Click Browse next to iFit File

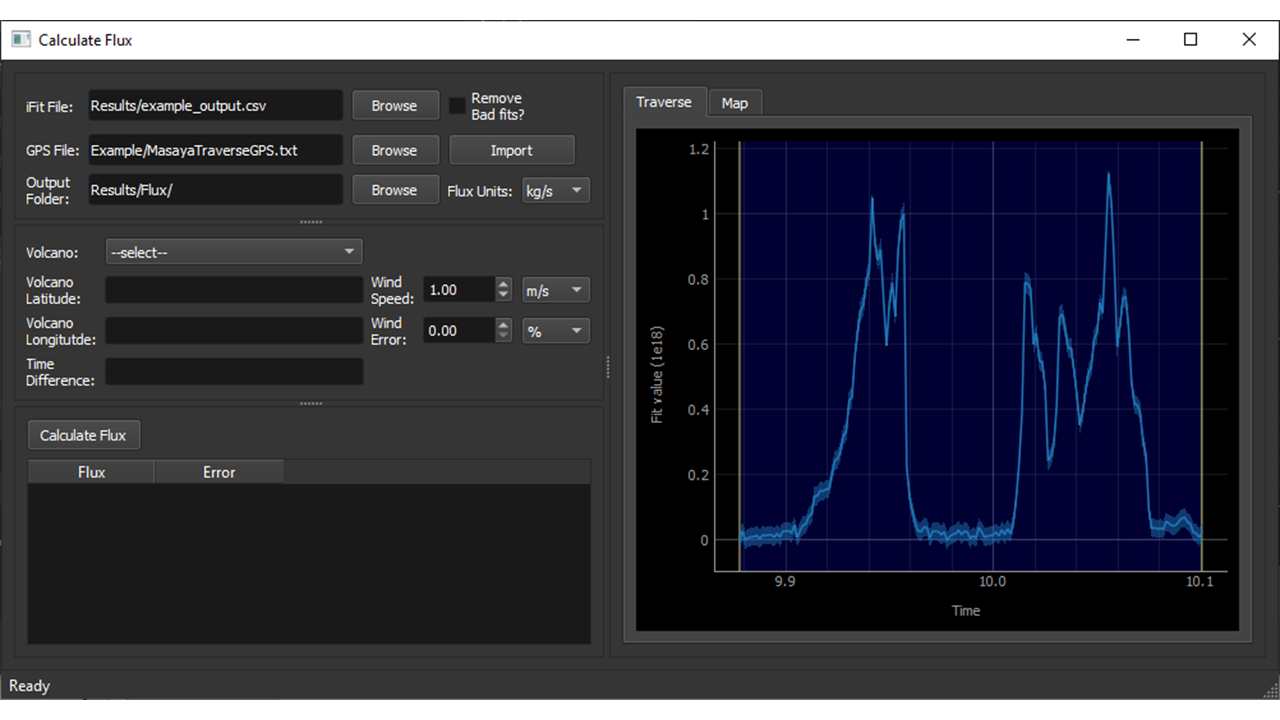click(x=395, y=105)
